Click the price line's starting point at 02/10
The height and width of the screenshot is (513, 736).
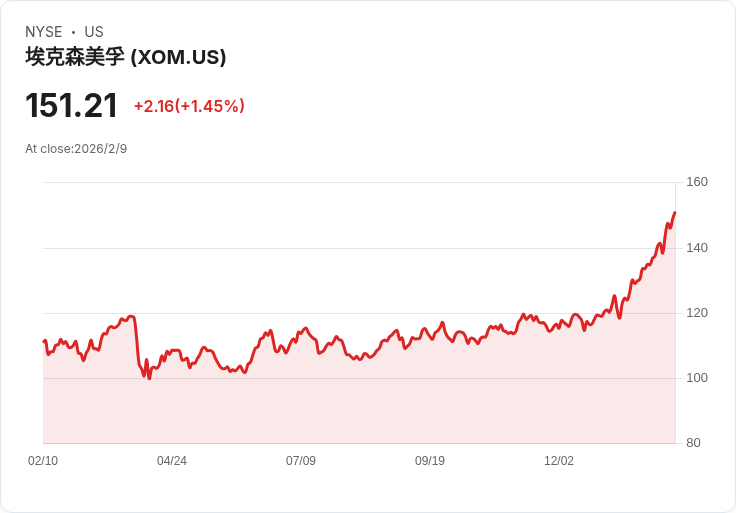44,341
